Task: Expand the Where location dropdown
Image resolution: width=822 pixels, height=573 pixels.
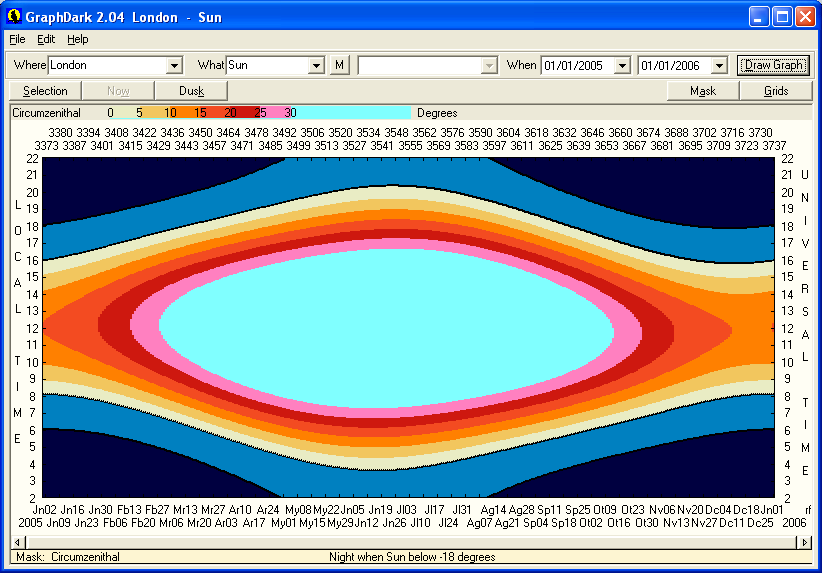Action: pos(174,65)
